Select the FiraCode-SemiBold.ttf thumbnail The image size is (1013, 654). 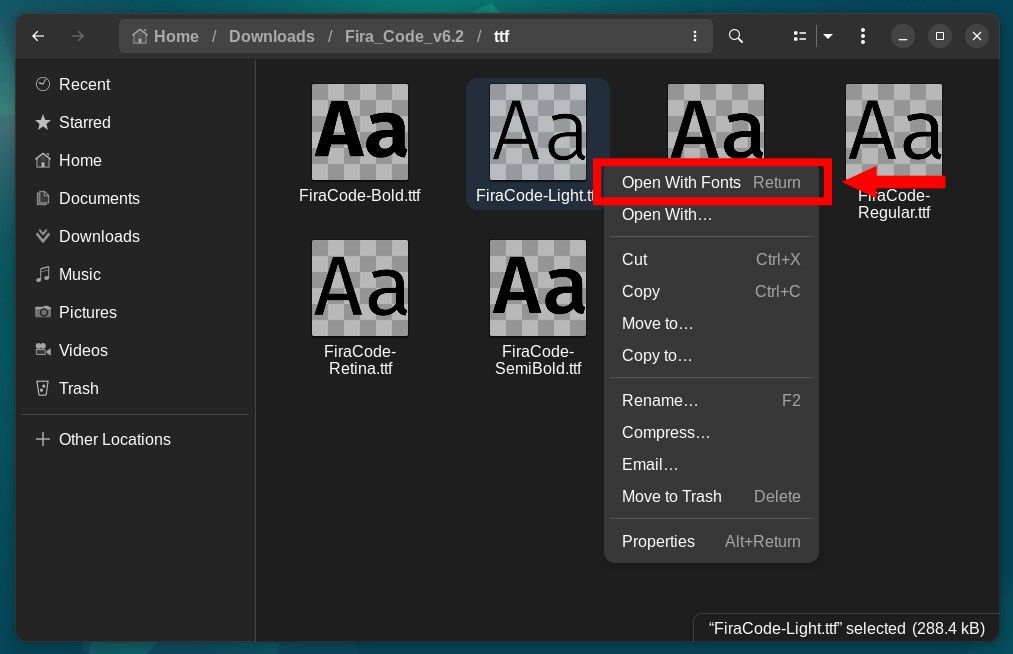click(538, 288)
